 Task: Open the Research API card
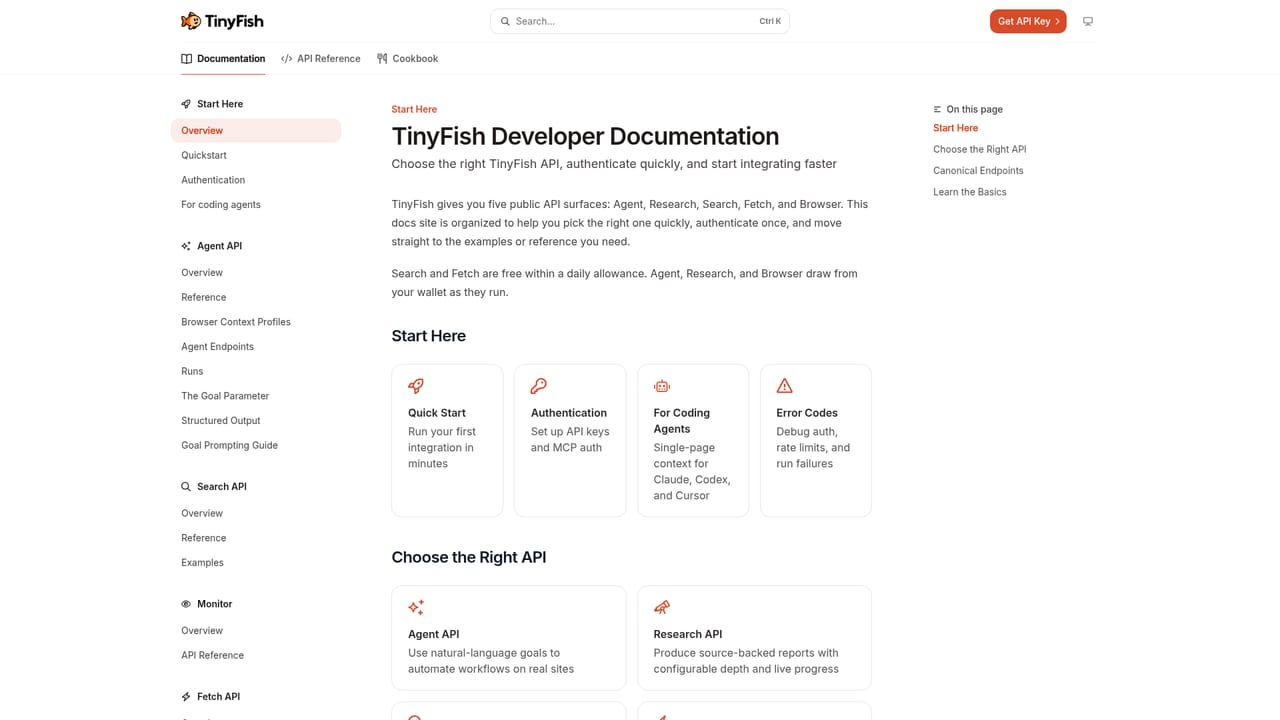tap(754, 638)
